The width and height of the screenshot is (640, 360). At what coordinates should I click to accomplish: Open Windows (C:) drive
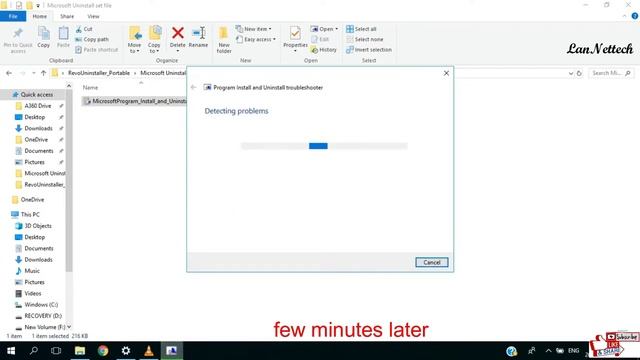click(41, 304)
